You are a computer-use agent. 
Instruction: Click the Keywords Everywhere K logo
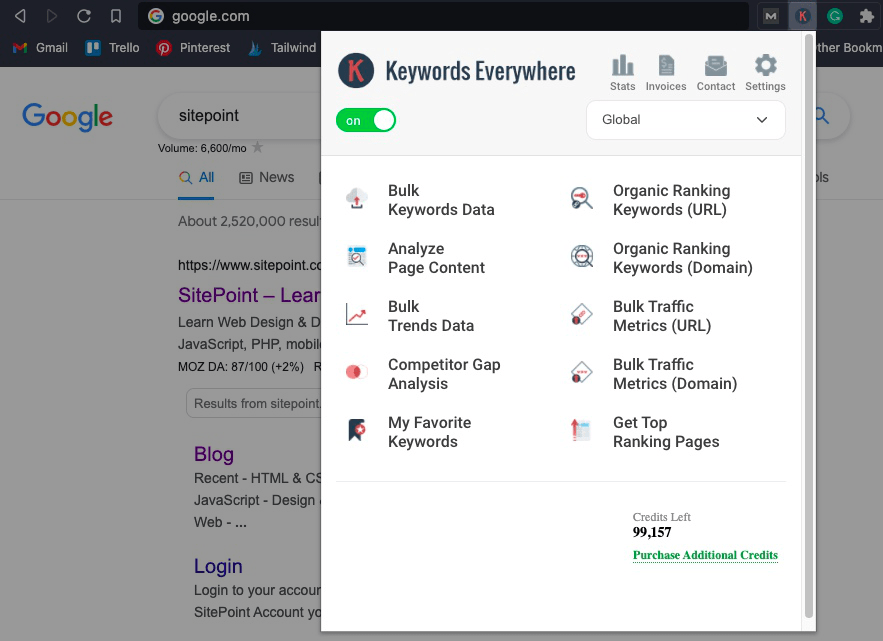[x=356, y=70]
